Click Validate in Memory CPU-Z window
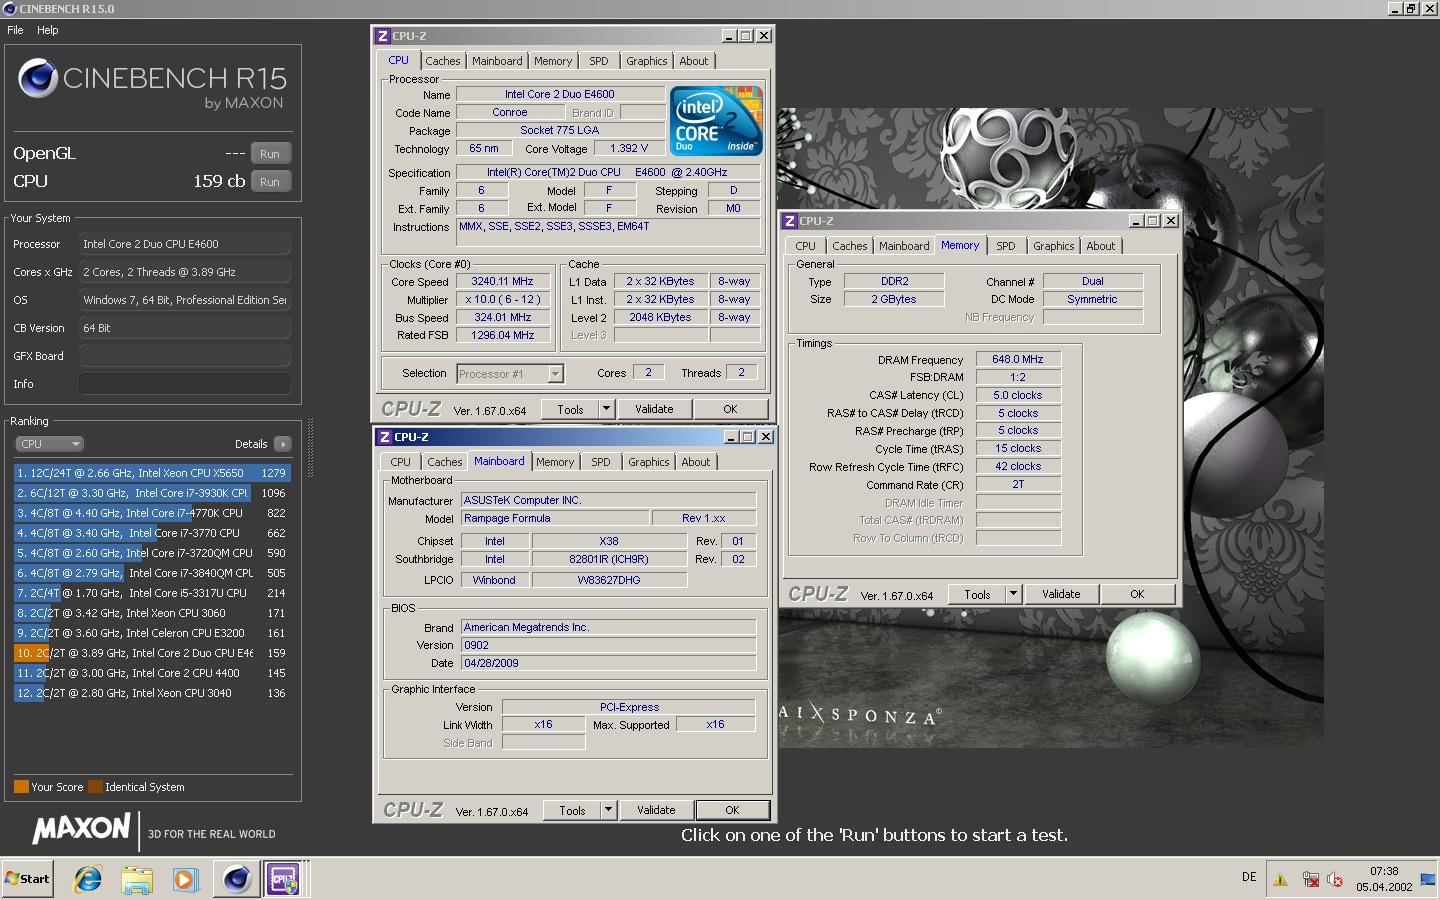Screen dimensions: 1440x900 1061,594
